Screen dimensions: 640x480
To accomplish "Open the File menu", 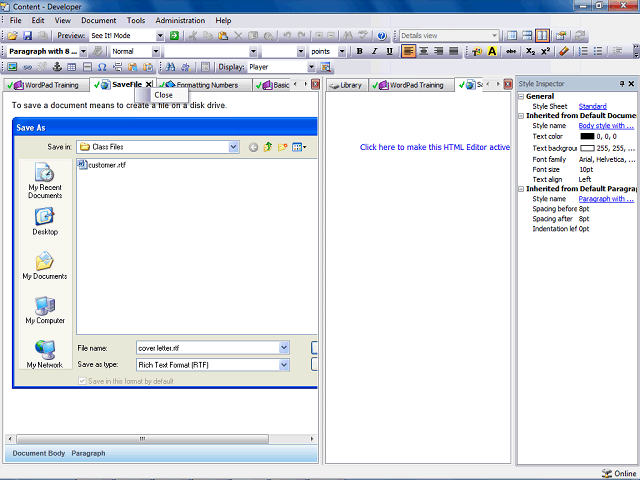I will click(16, 20).
